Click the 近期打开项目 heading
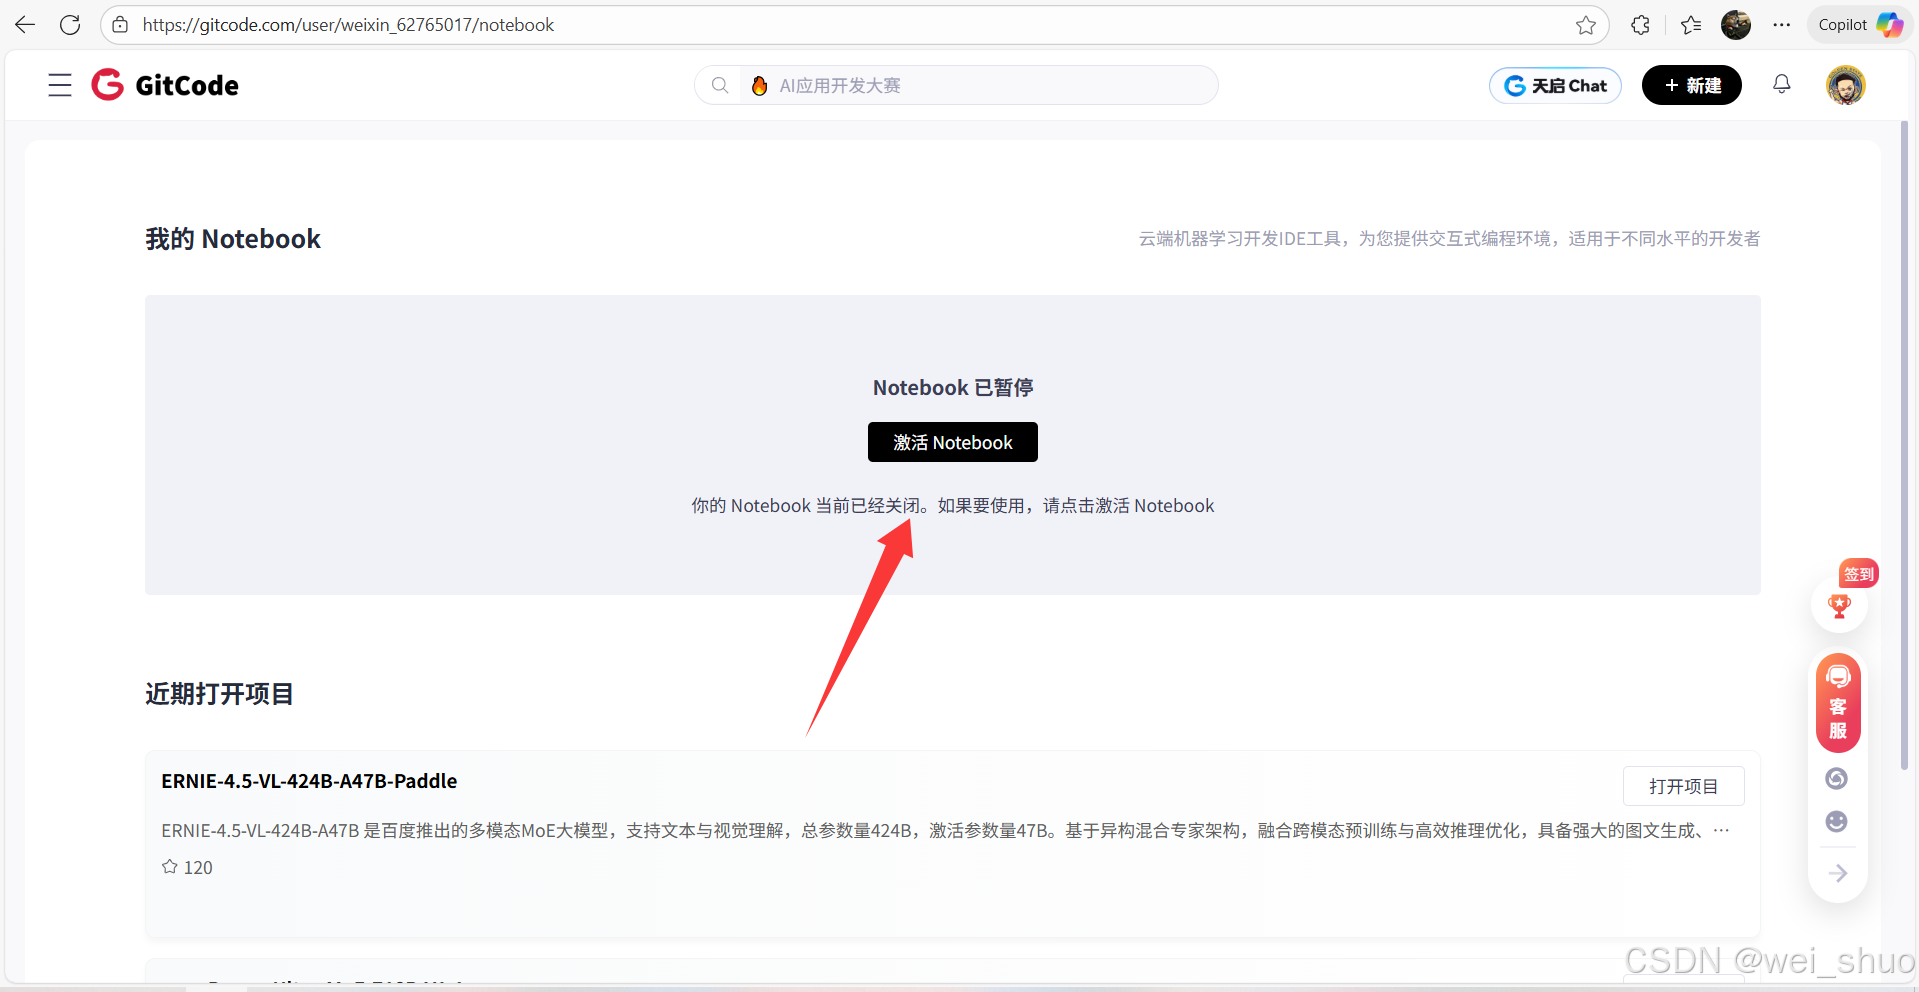The image size is (1919, 992). [219, 694]
